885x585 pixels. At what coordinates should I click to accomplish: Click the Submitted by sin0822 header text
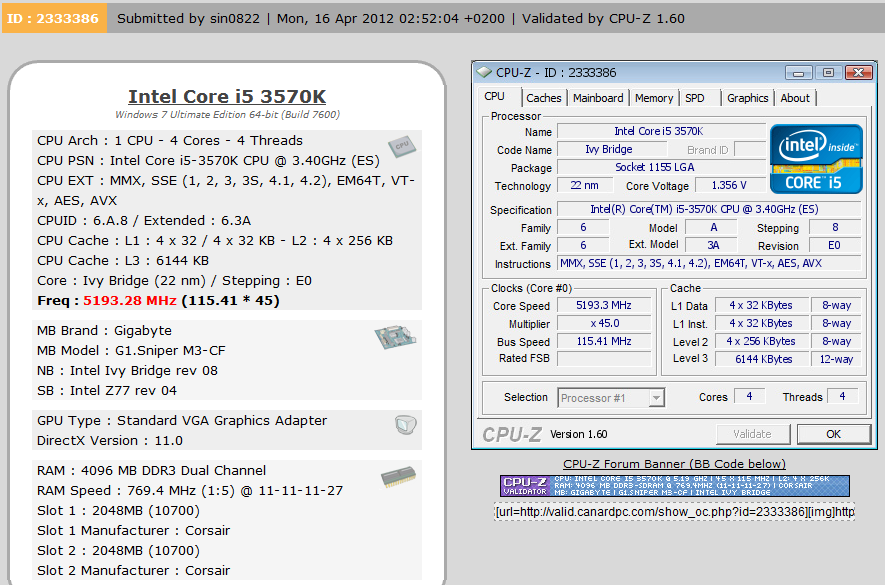tap(189, 19)
